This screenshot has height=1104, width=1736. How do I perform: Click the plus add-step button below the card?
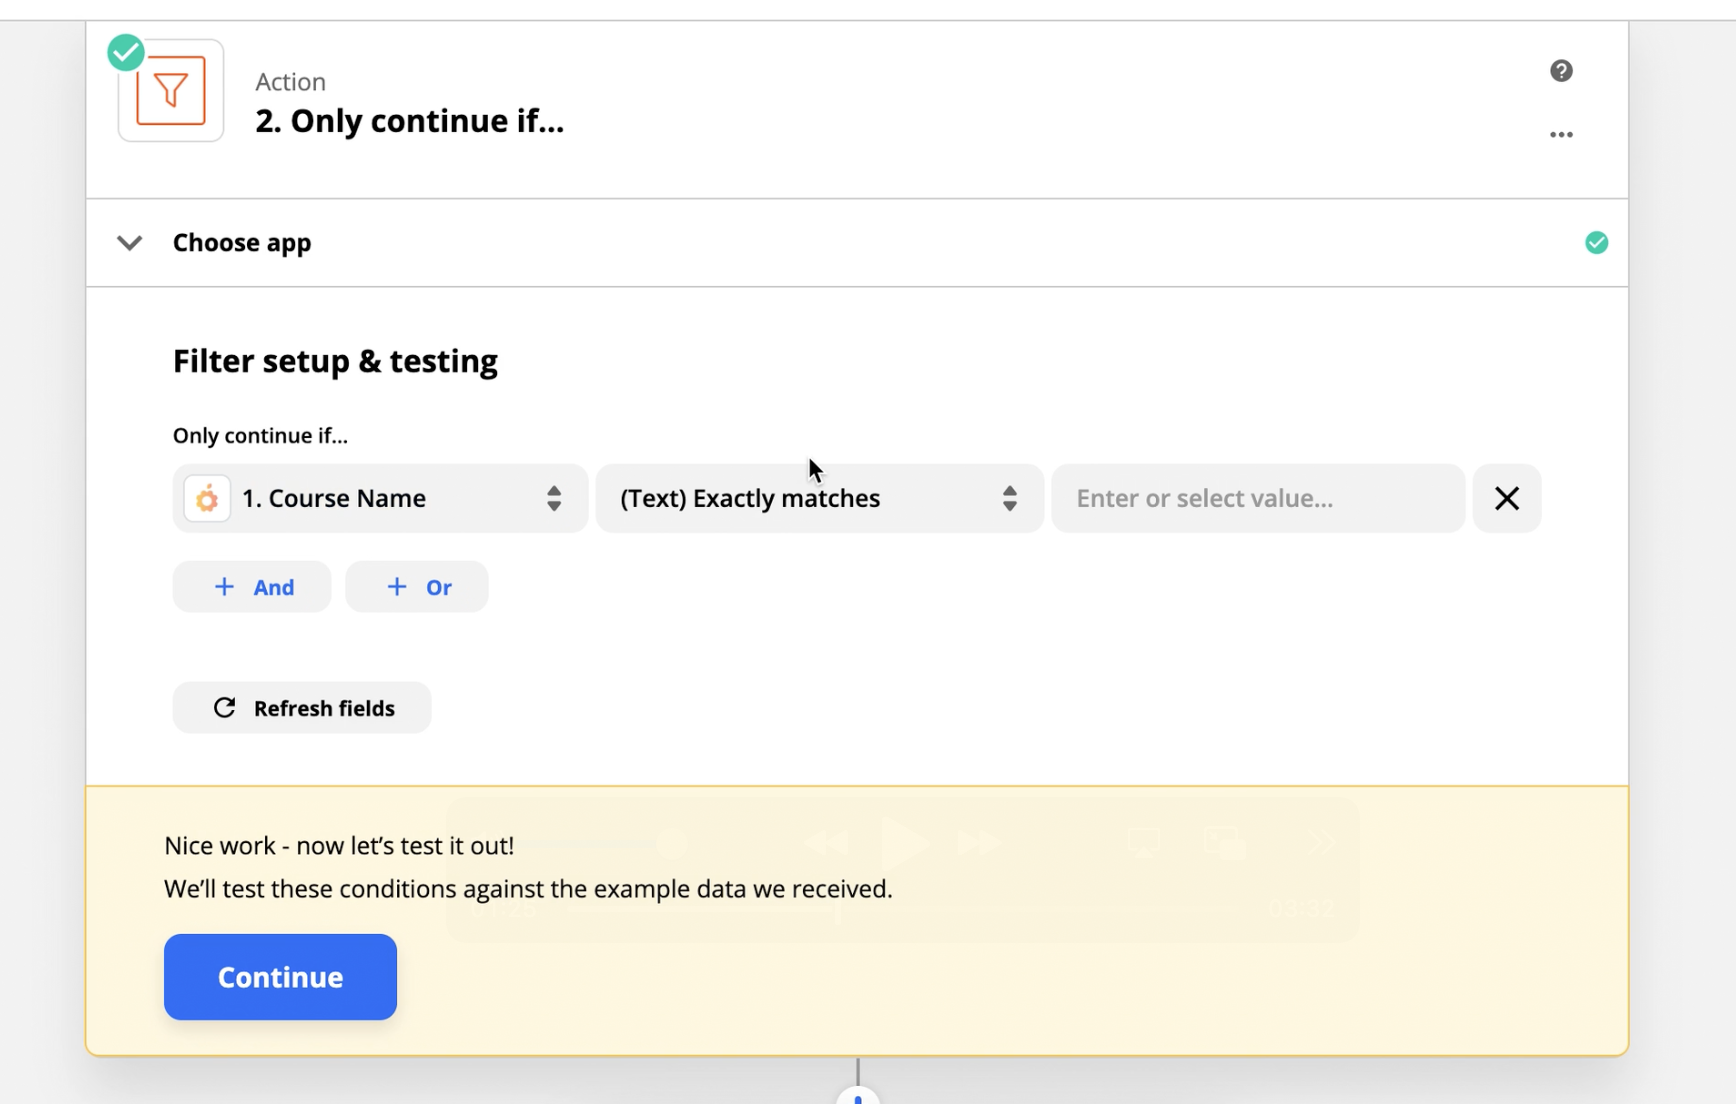click(857, 1096)
